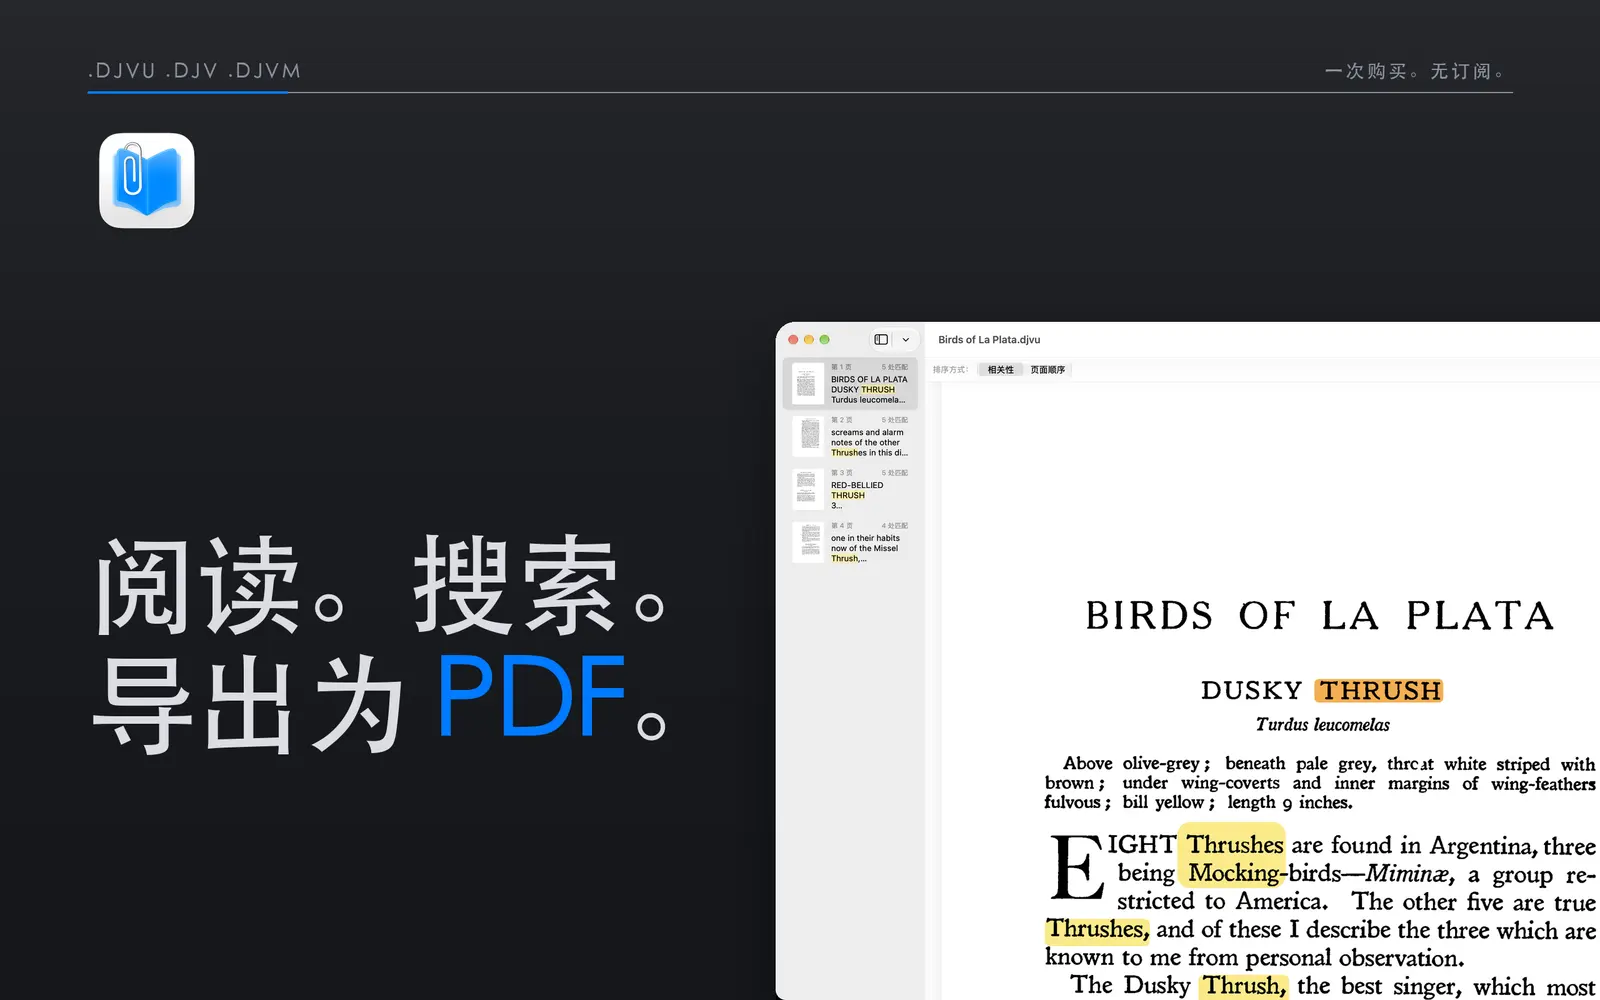Click the .DJVU .DJV .DJVM banner label

pos(194,71)
